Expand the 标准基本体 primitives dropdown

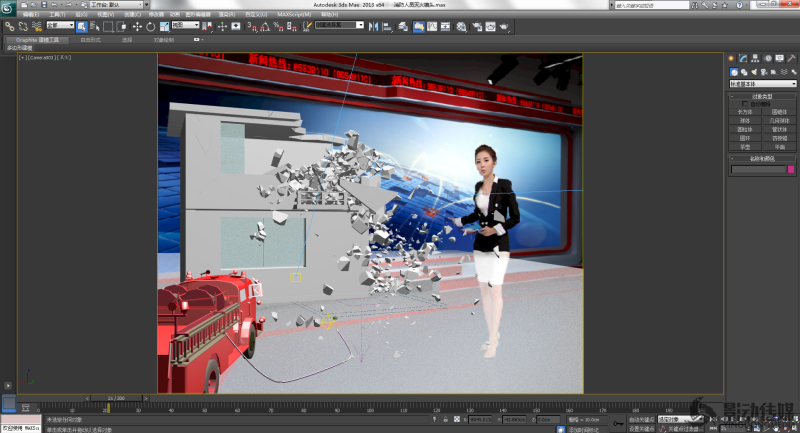(762, 84)
